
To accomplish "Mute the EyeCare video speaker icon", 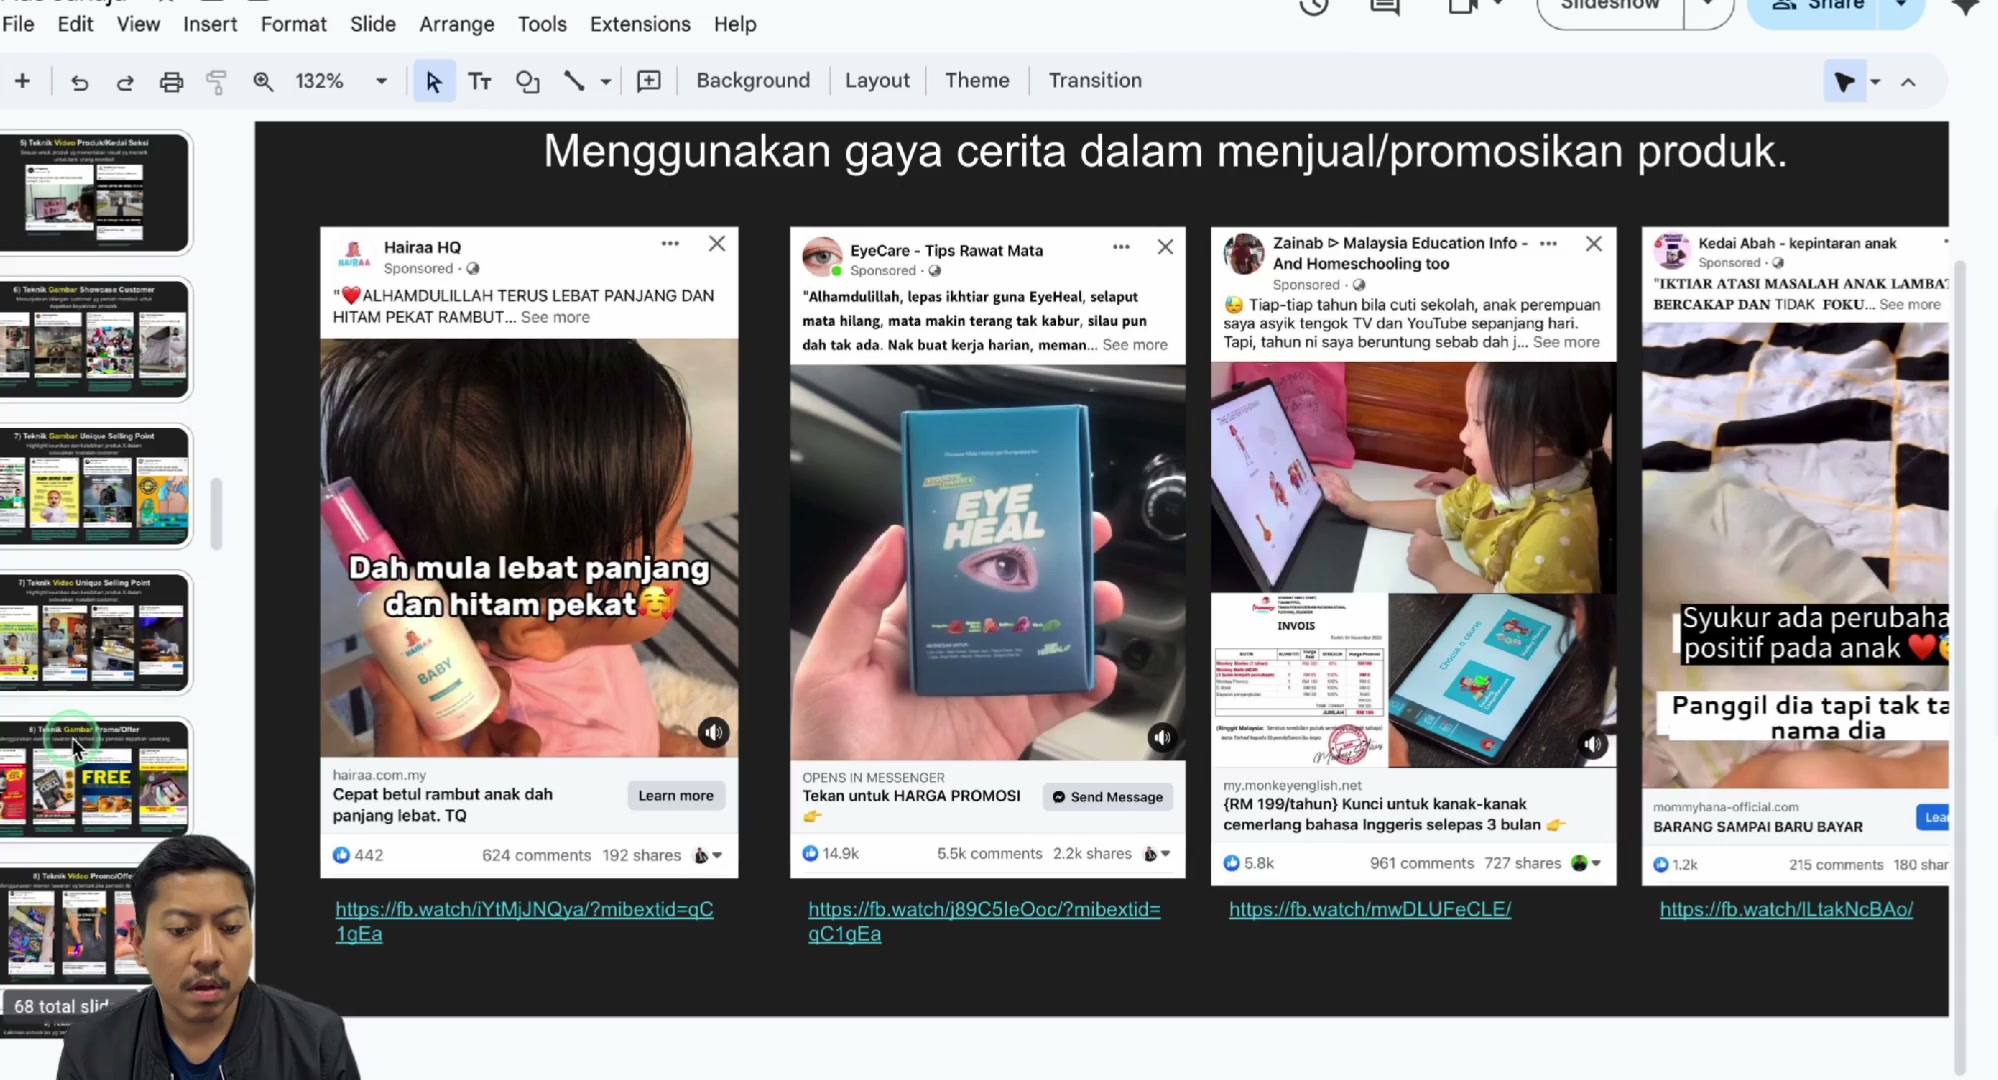I will [1161, 738].
